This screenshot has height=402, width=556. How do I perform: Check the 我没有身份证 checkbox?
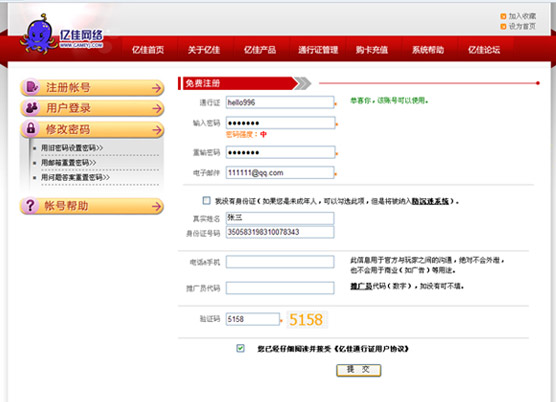pyautogui.click(x=206, y=201)
